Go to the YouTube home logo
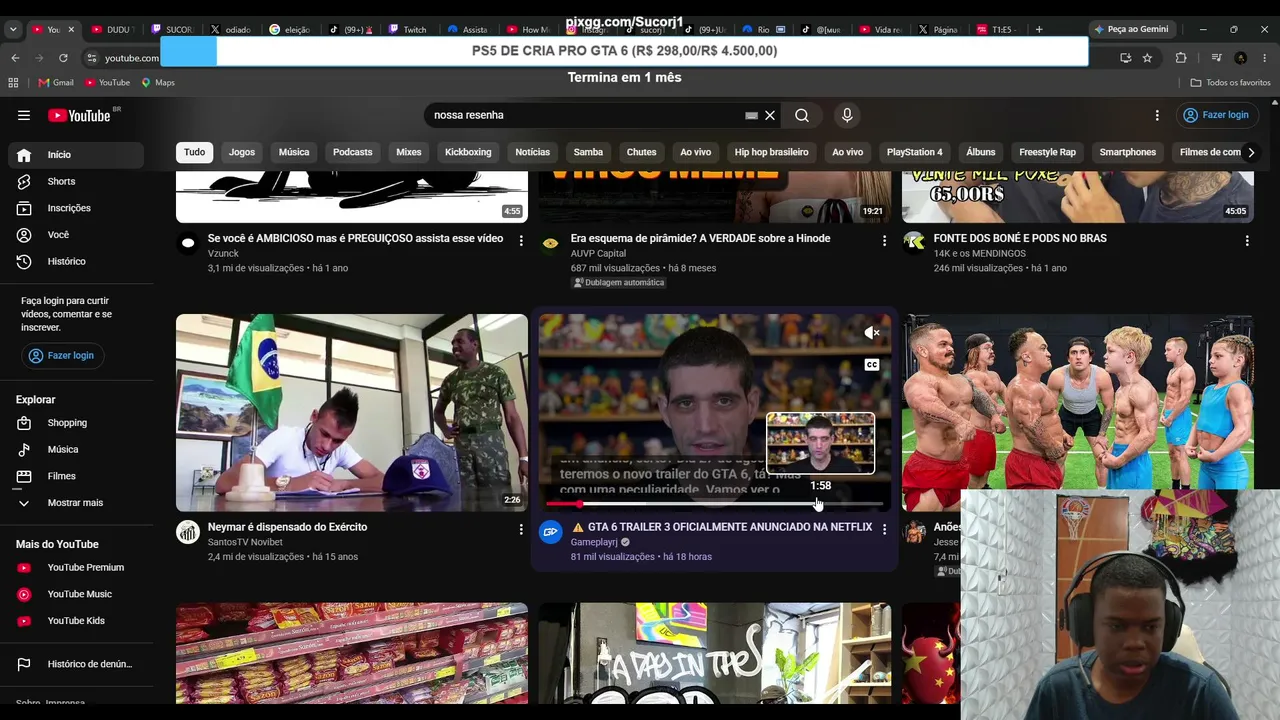The width and height of the screenshot is (1280, 720). tap(79, 115)
